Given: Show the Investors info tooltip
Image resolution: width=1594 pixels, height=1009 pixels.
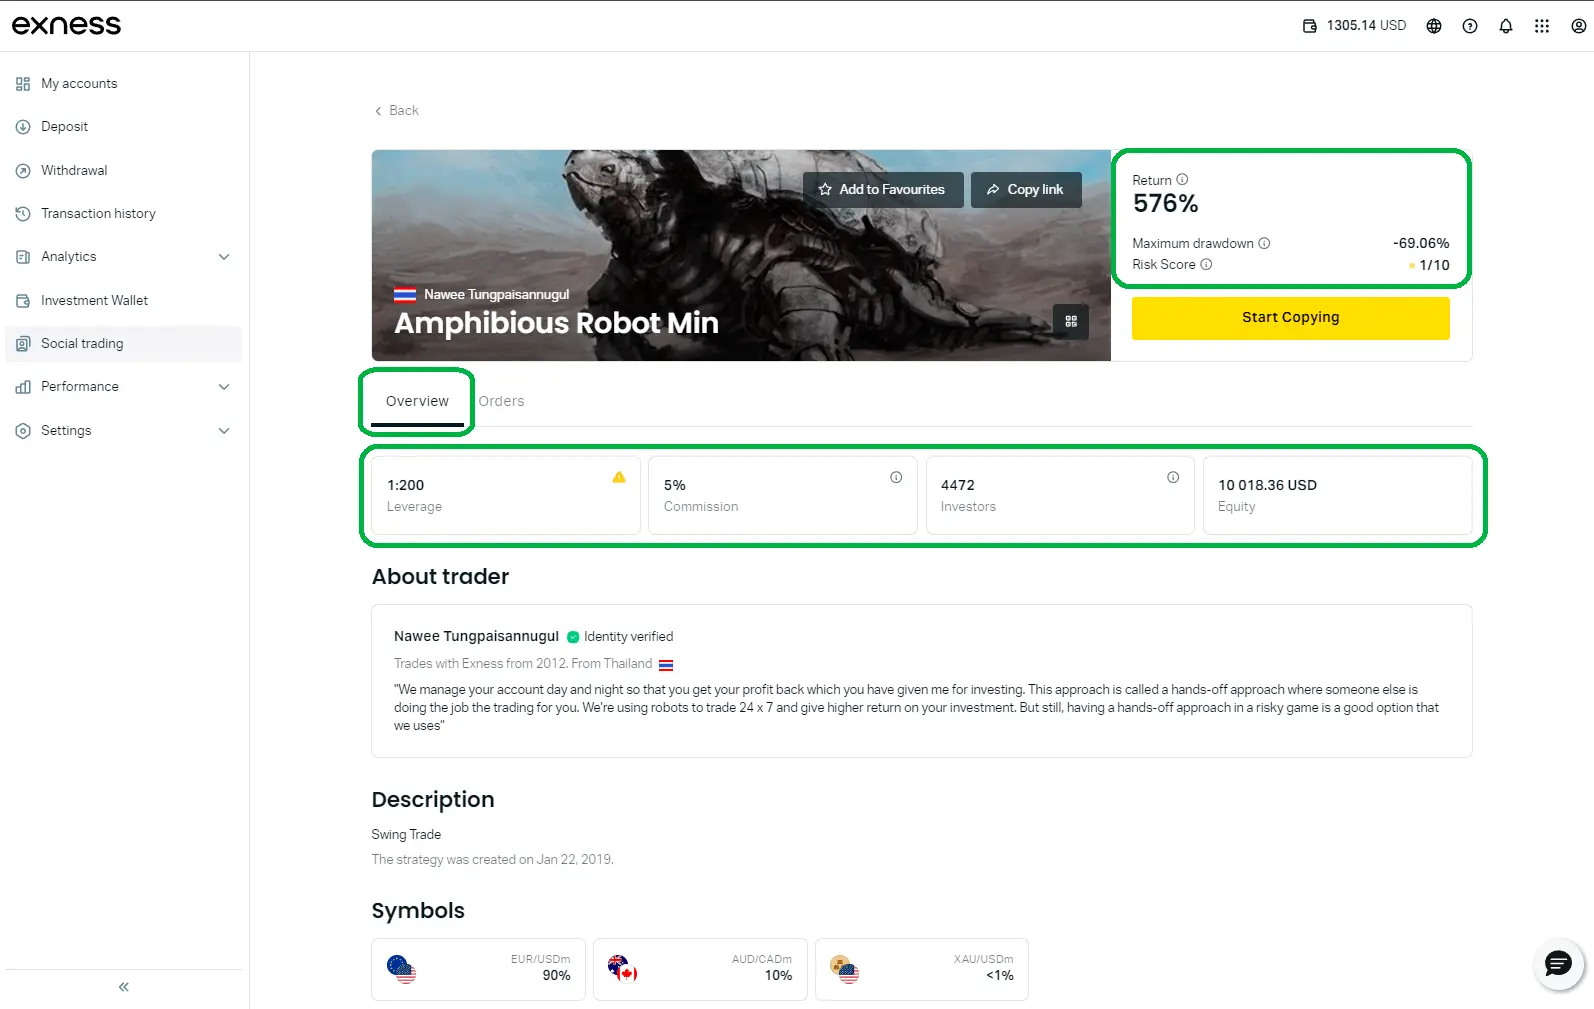Looking at the screenshot, I should 1173,477.
